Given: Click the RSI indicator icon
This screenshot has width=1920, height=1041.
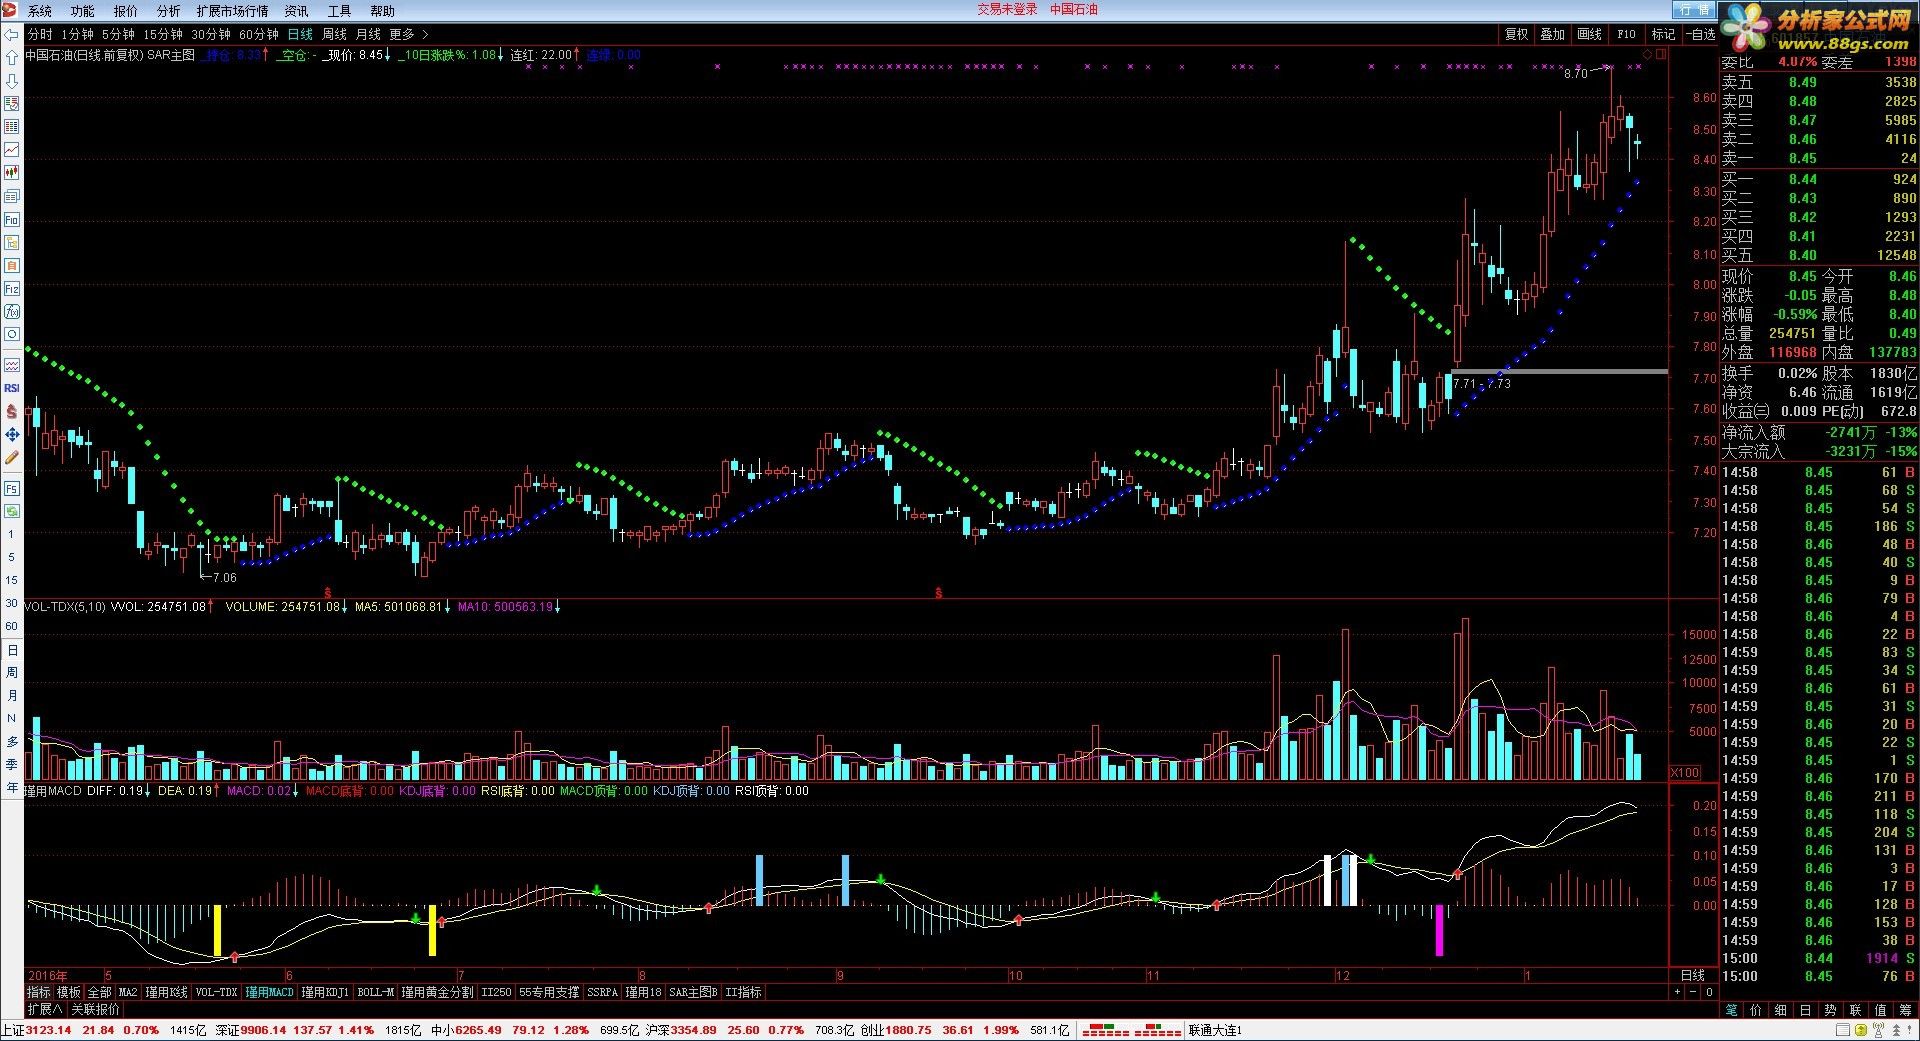Looking at the screenshot, I should point(12,388).
